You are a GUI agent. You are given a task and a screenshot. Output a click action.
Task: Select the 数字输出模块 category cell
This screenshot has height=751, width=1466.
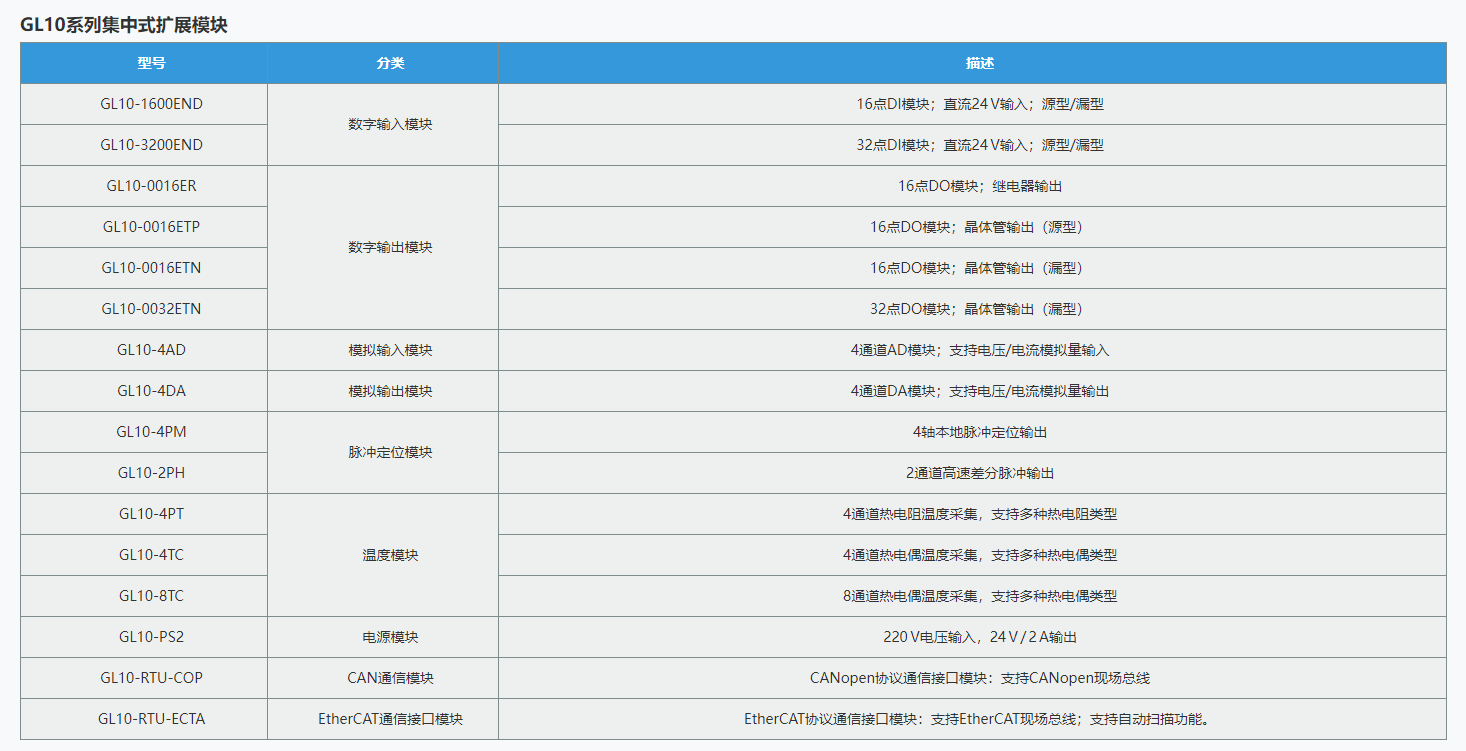click(390, 247)
